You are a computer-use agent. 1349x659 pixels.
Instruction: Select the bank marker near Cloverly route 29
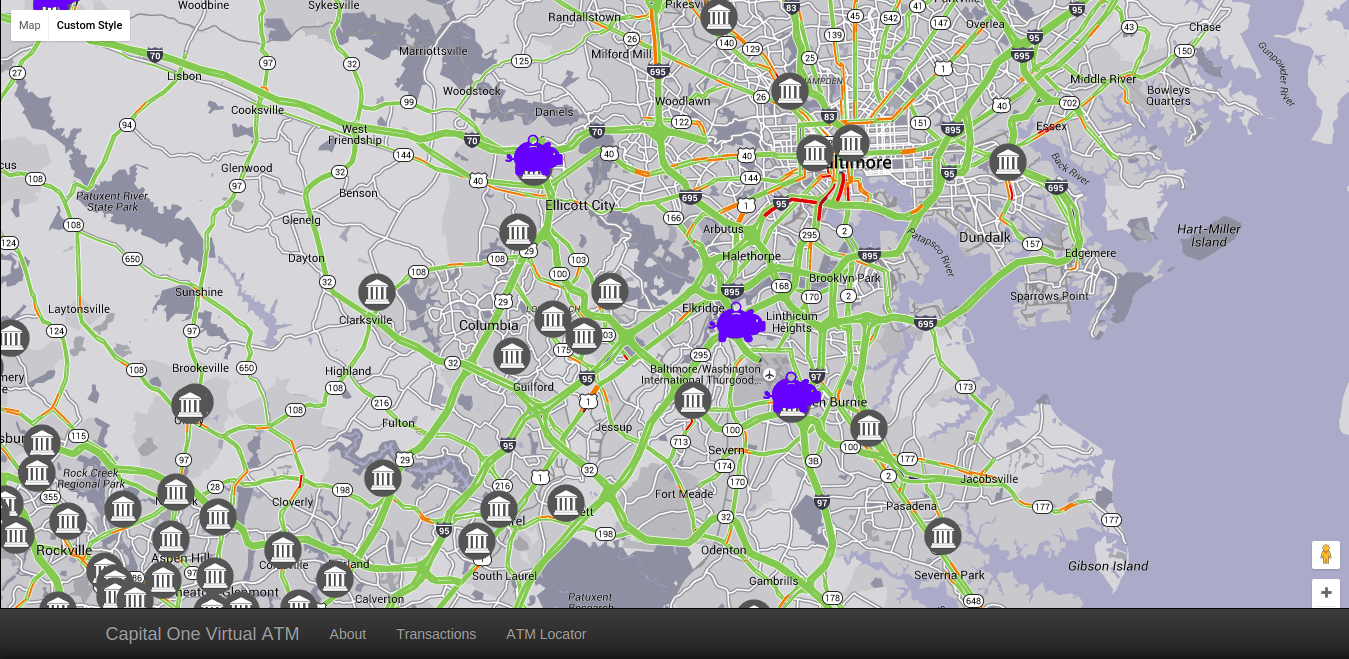point(383,478)
